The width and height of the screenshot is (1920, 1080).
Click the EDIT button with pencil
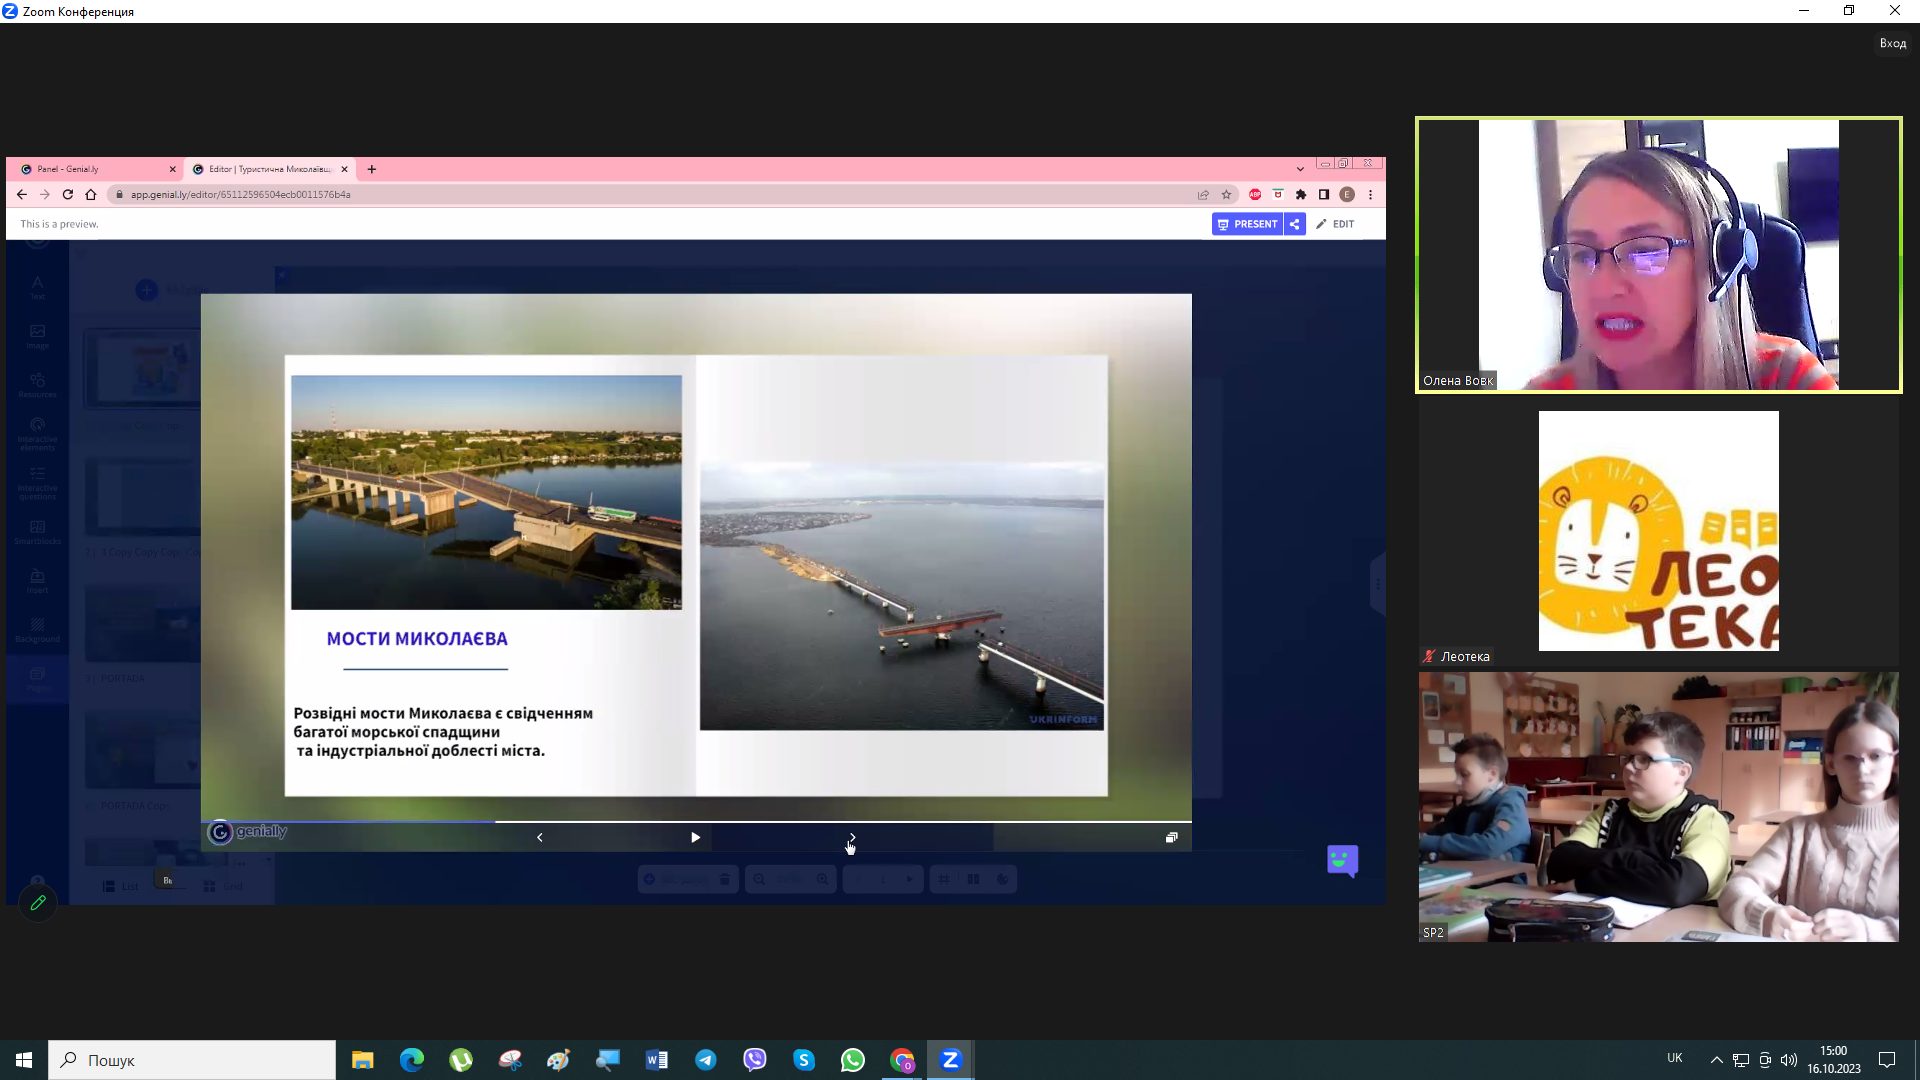(x=1335, y=224)
